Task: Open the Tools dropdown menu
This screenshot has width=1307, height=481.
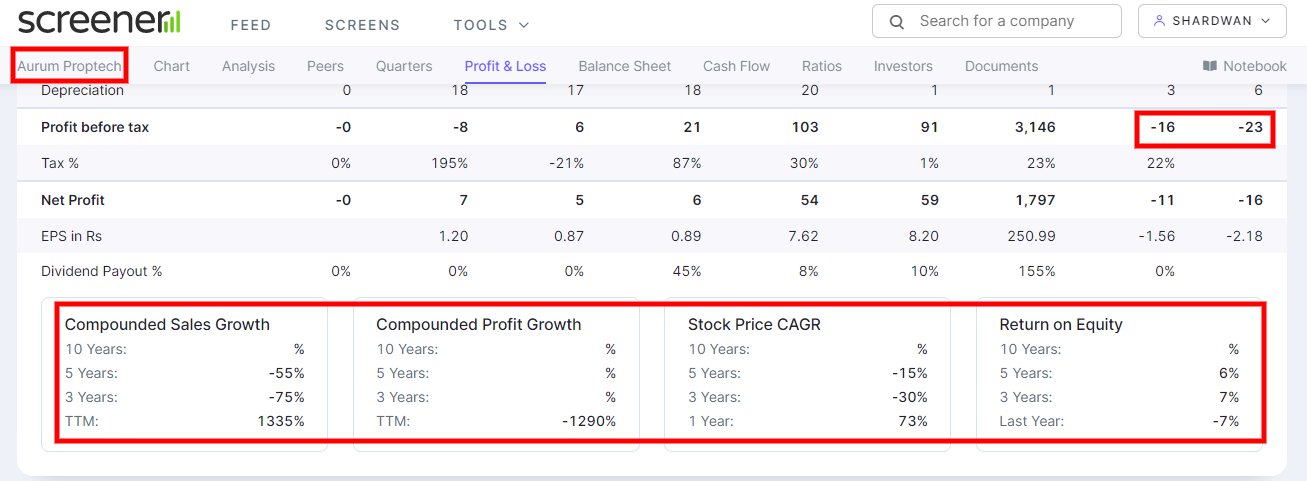Action: coord(491,25)
